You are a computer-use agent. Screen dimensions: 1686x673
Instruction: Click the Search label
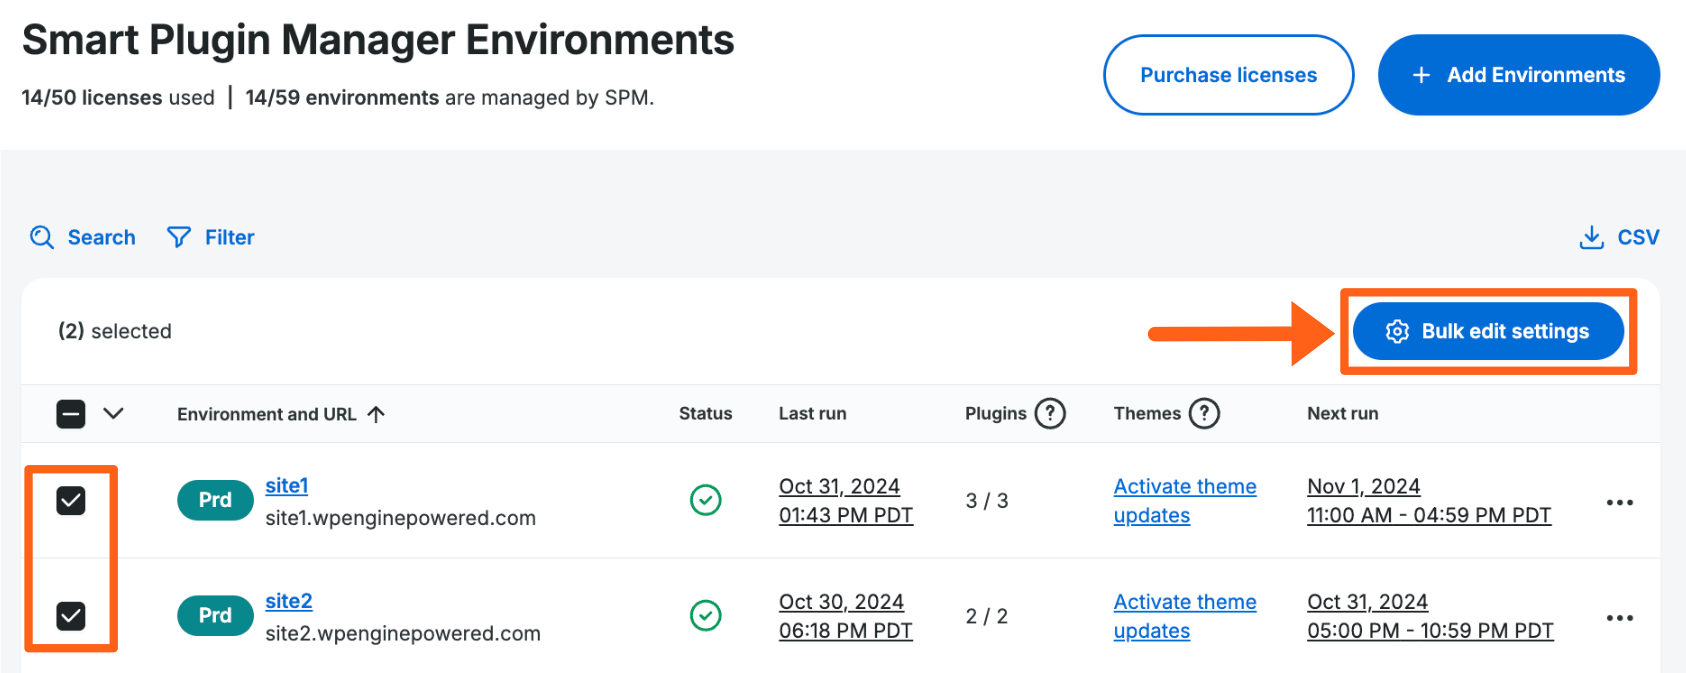[x=102, y=237]
